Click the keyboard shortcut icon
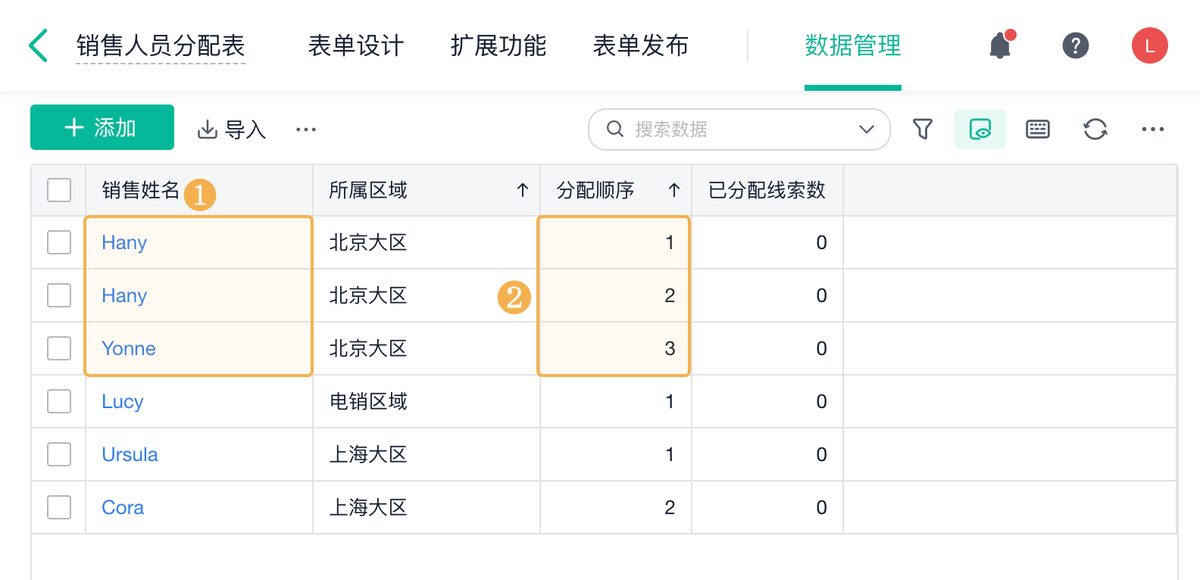1200x580 pixels. point(1038,129)
